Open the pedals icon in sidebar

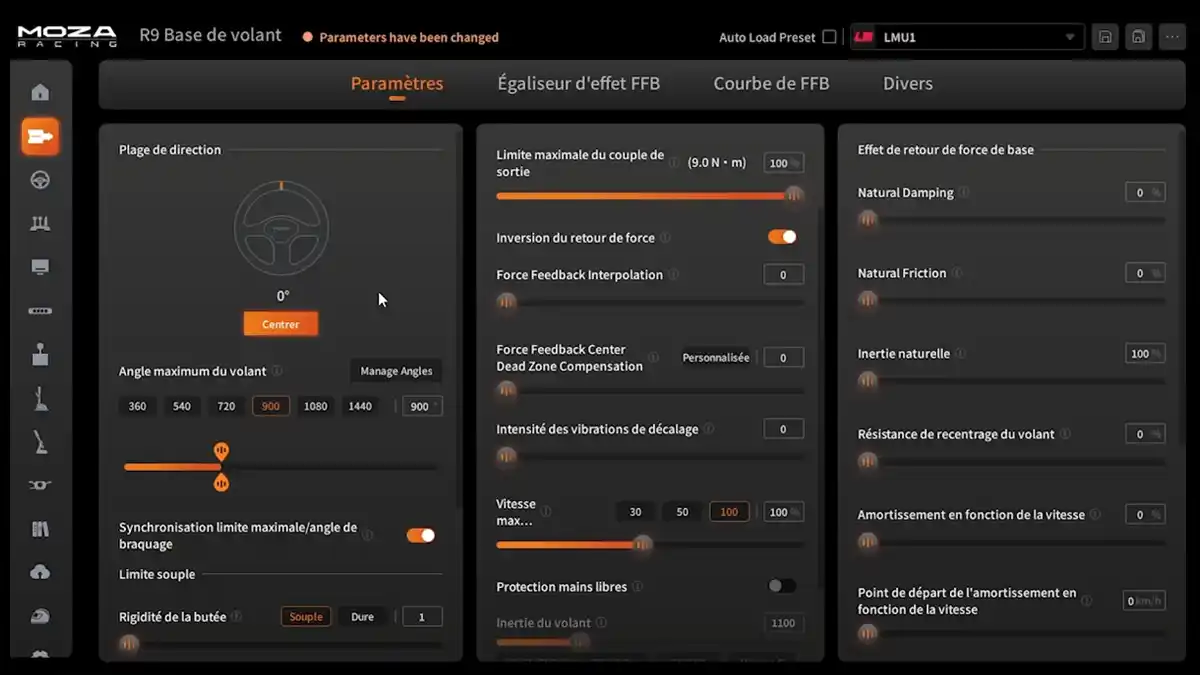[x=40, y=224]
